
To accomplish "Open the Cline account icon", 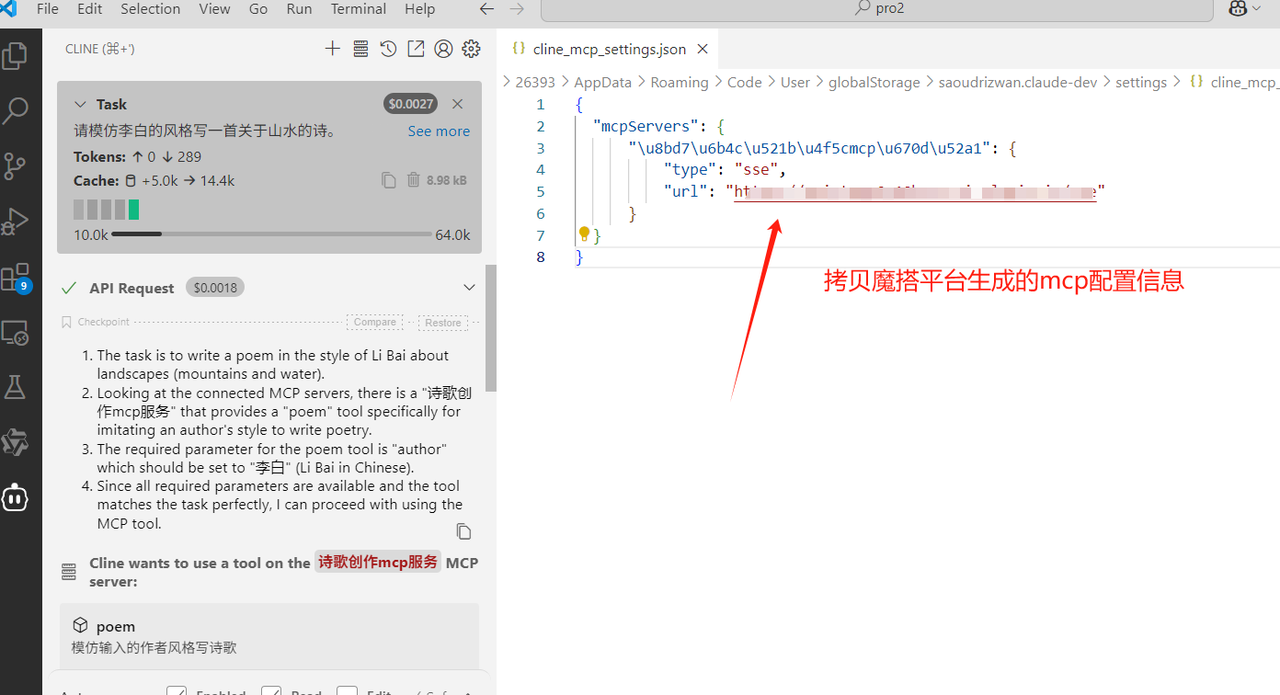I will click(443, 49).
